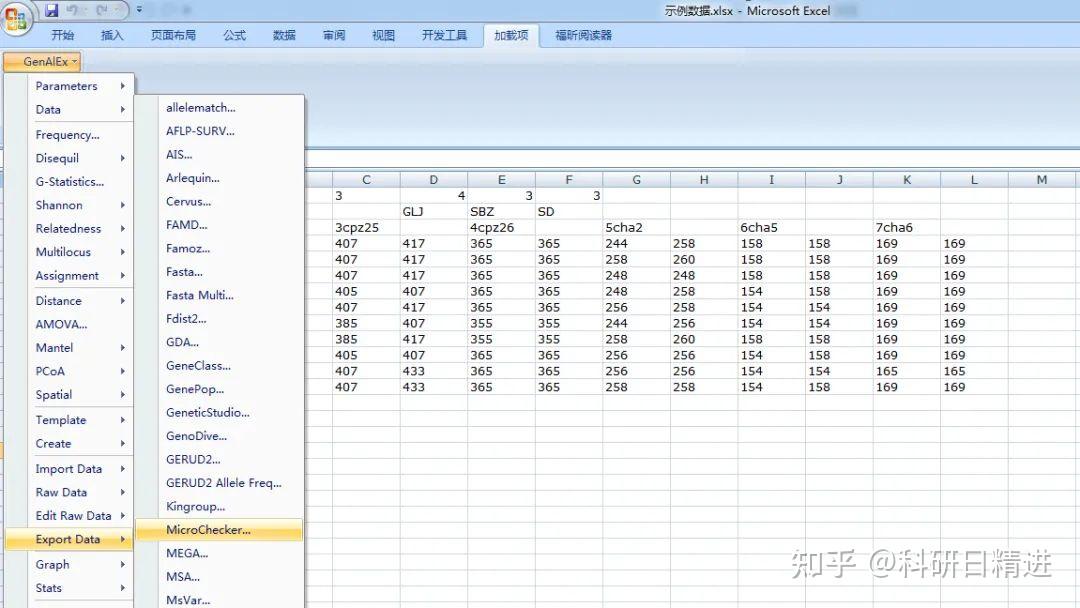Click the Office button logo

point(16,19)
